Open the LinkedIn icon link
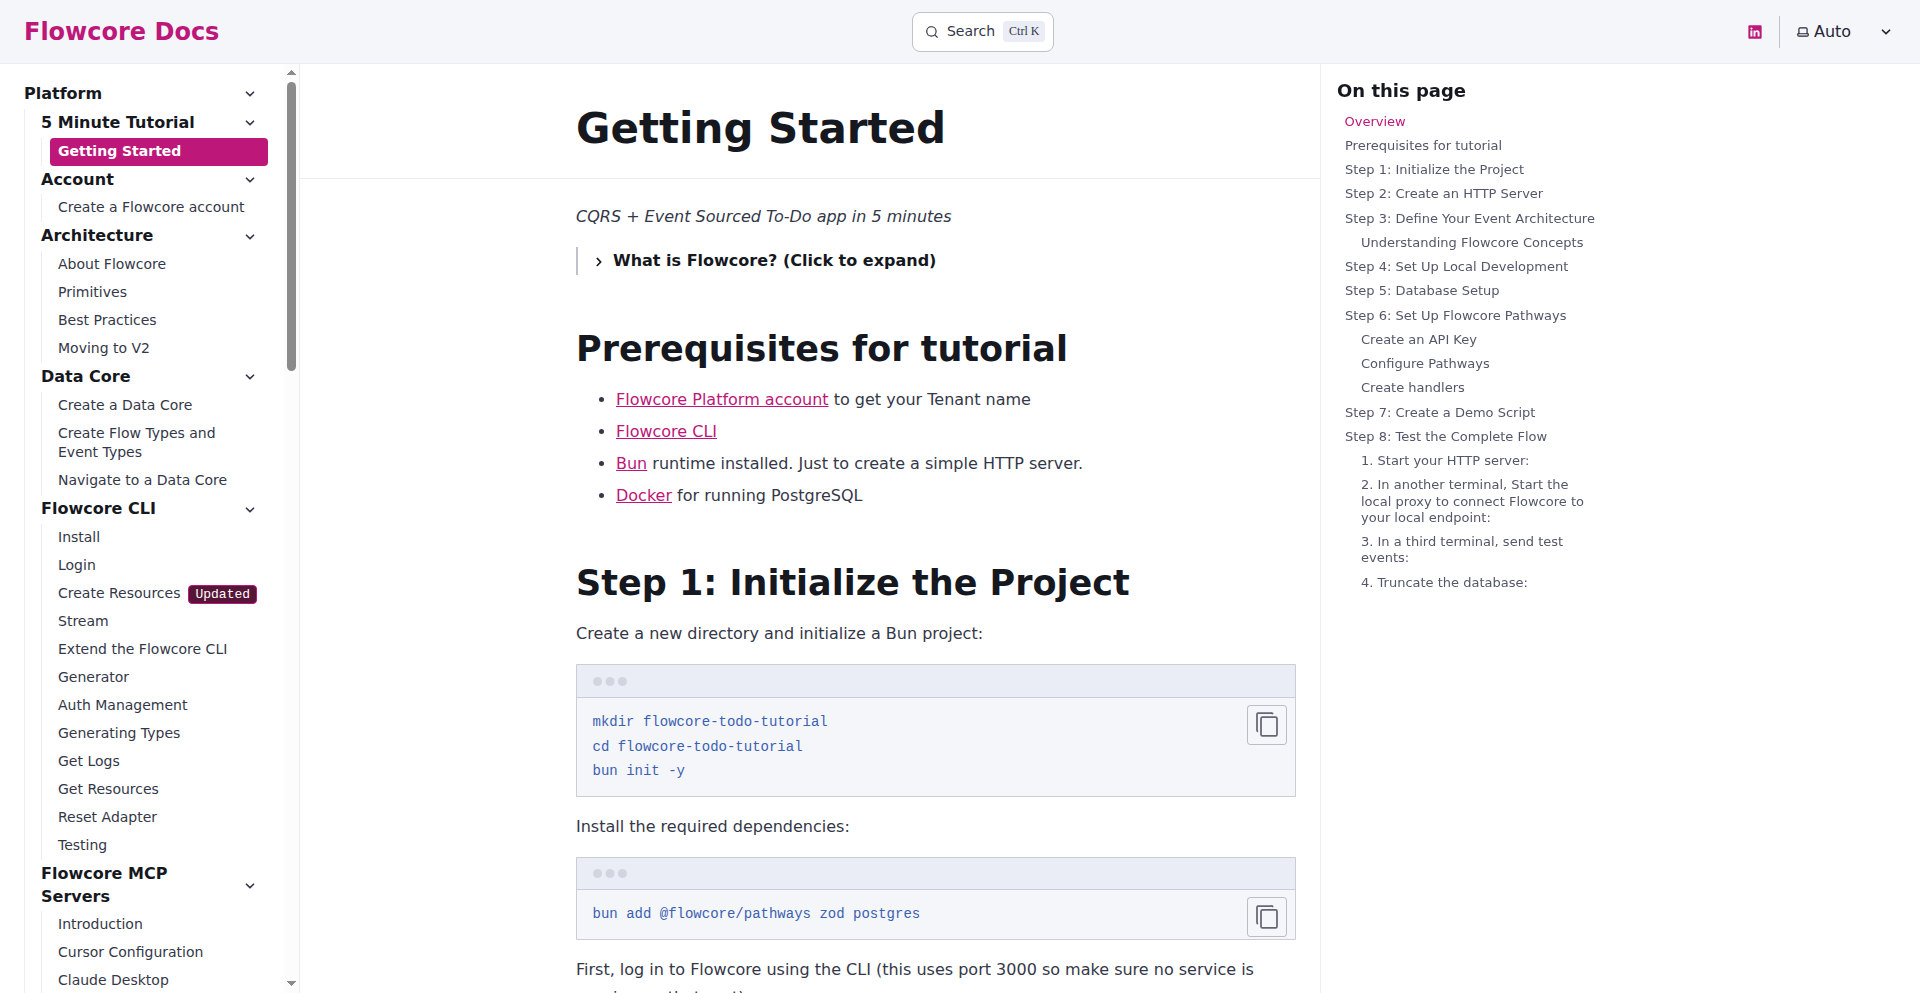The image size is (1920, 993). pyautogui.click(x=1754, y=32)
